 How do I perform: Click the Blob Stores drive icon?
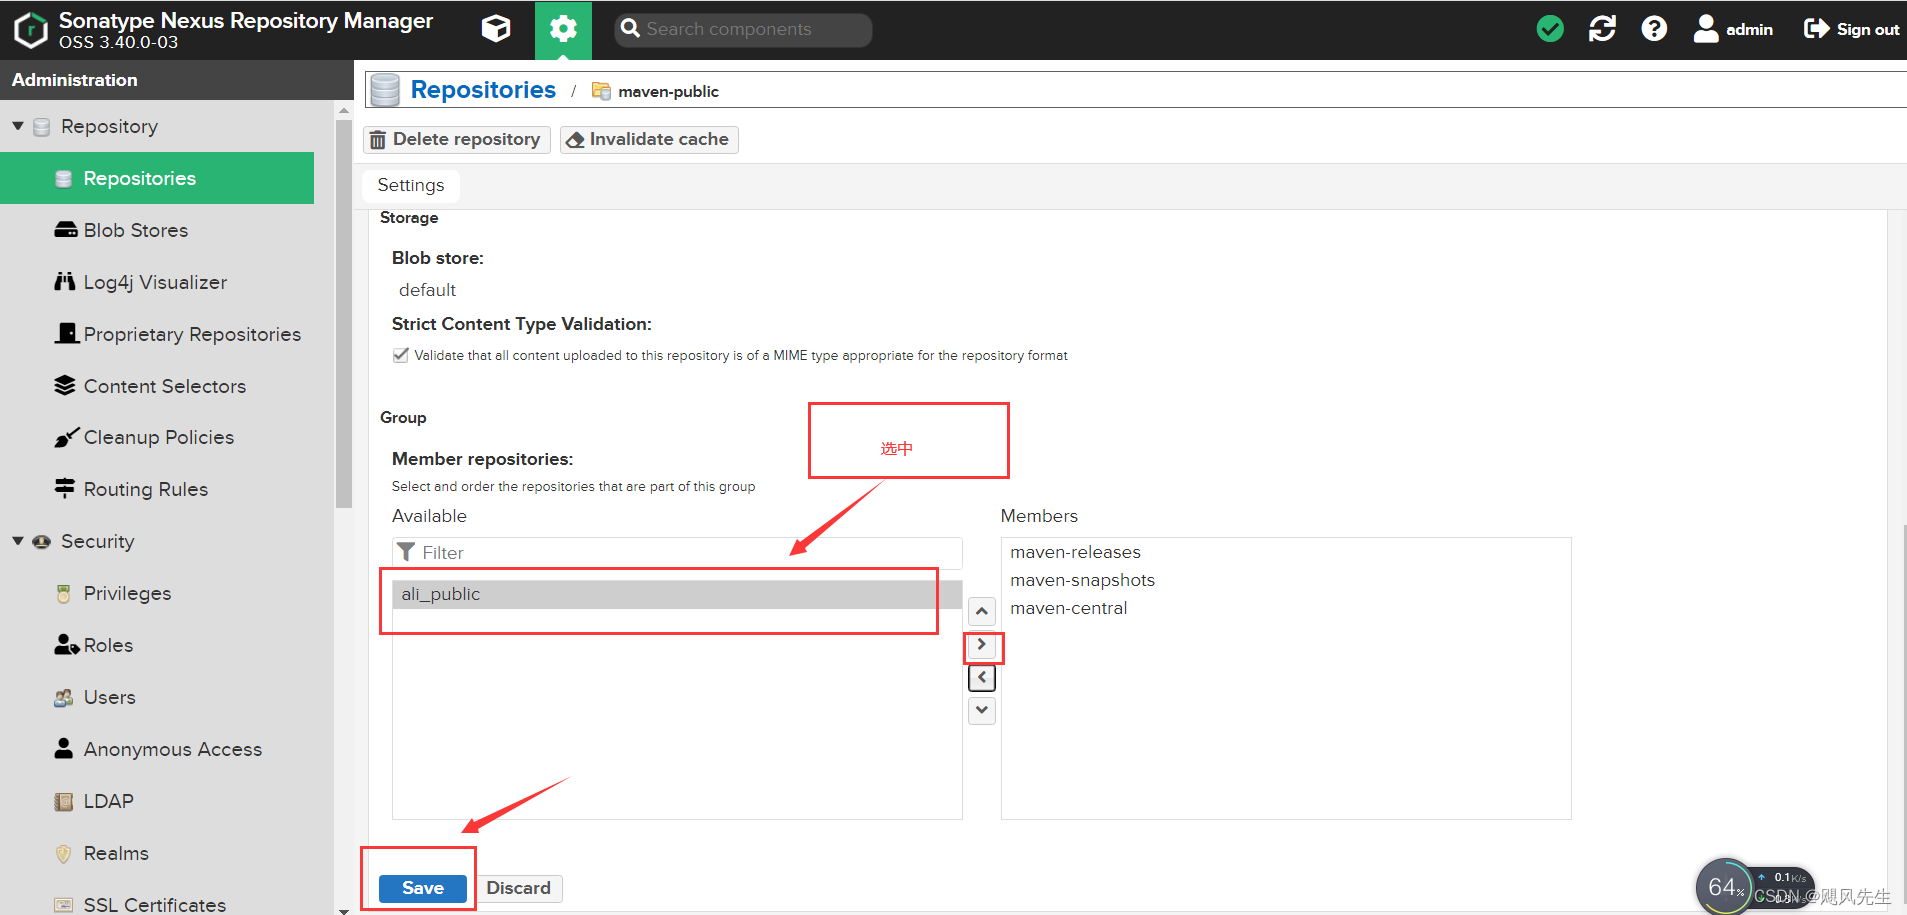(x=65, y=230)
